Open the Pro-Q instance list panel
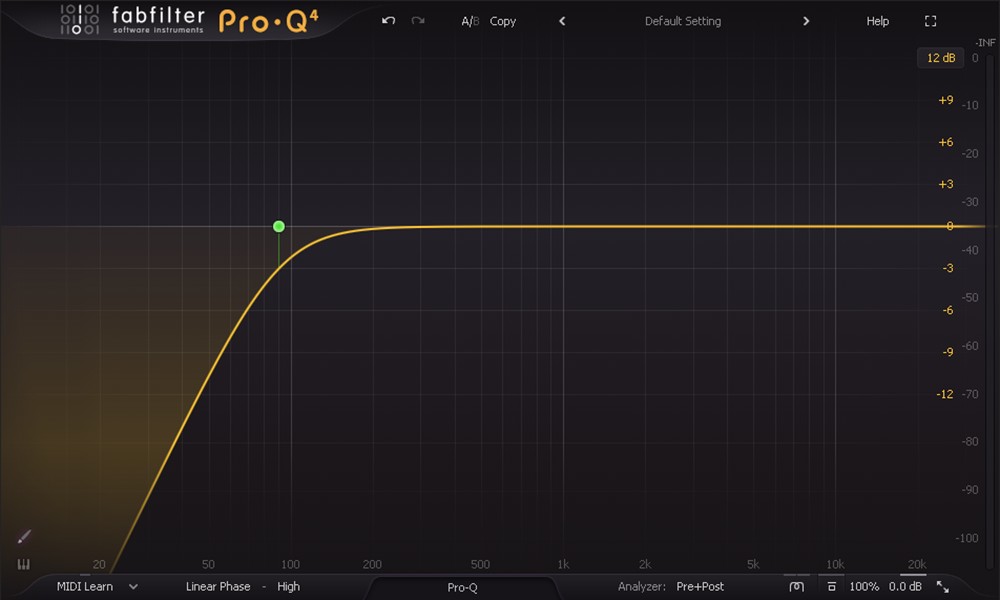1000x600 pixels. coord(462,587)
